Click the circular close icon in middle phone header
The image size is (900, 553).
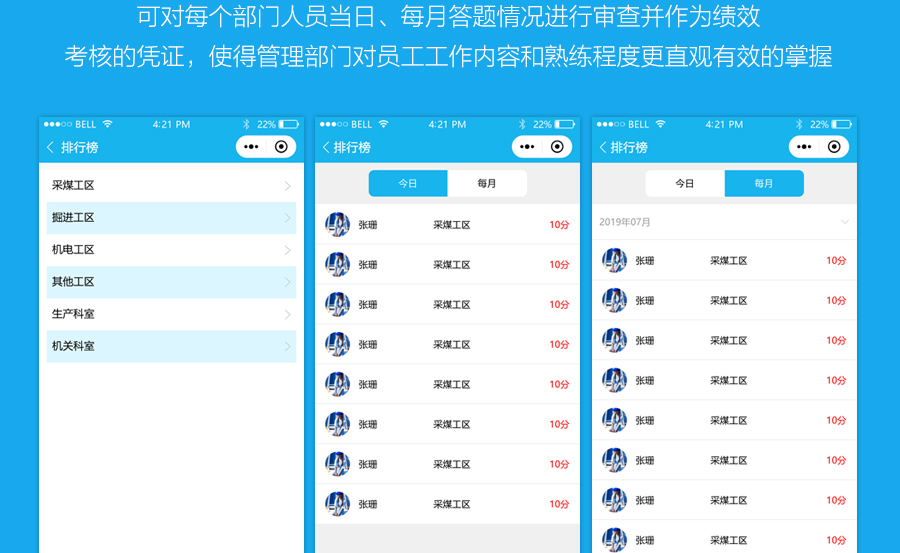pyautogui.click(x=557, y=147)
